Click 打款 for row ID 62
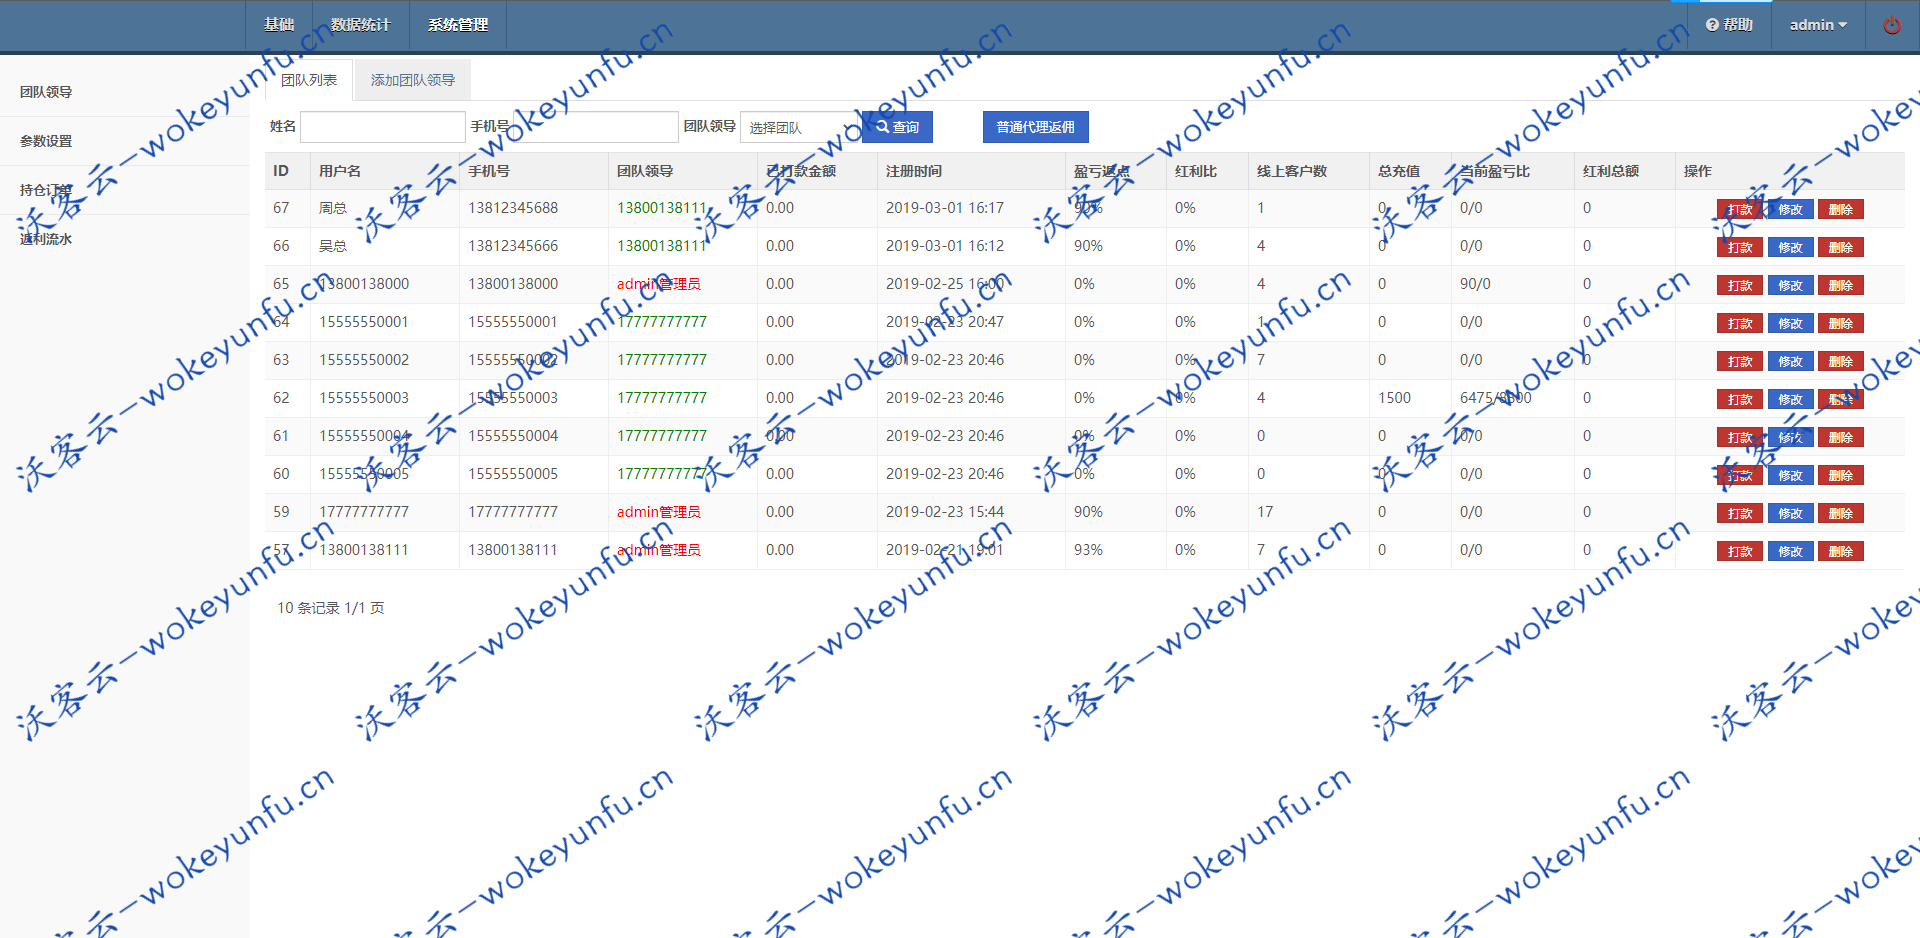The height and width of the screenshot is (938, 1920). [1740, 400]
